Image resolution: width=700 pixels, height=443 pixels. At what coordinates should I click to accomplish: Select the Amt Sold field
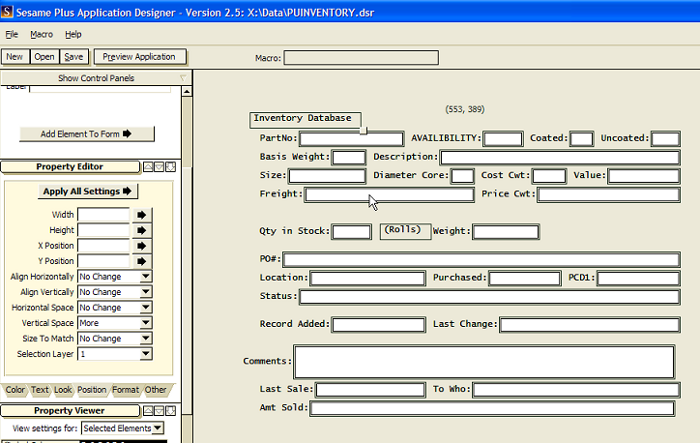(492, 409)
